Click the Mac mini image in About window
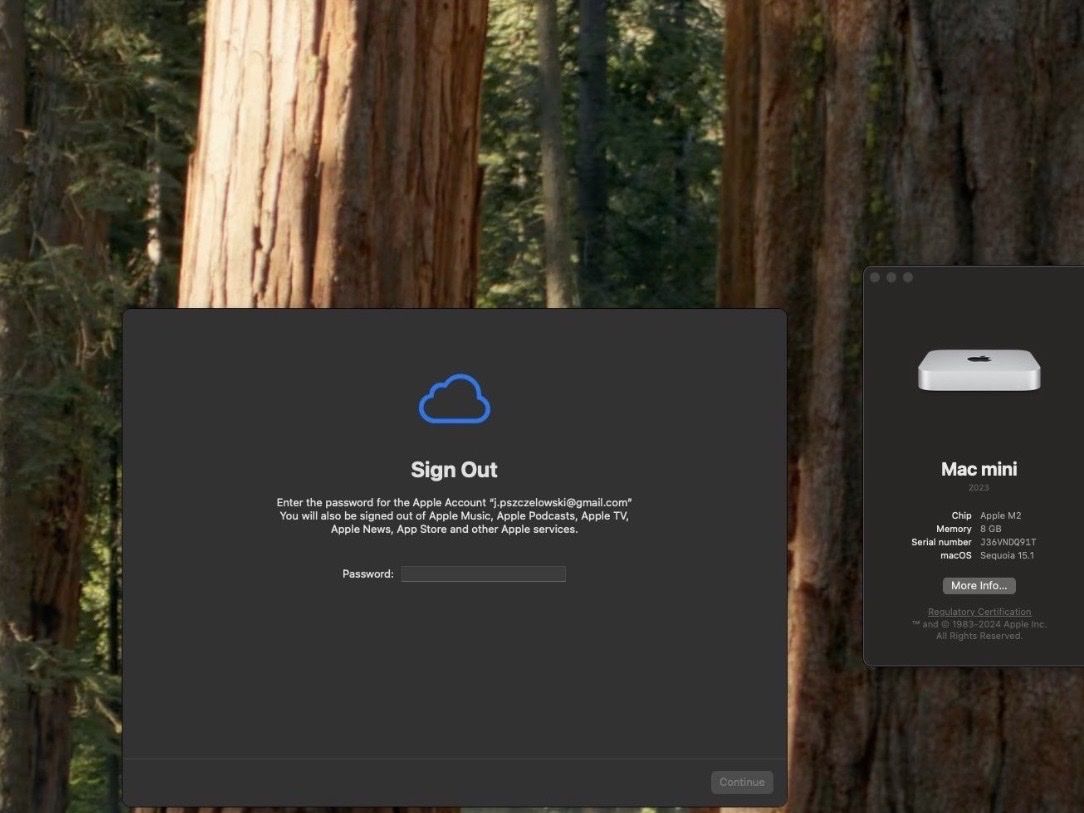Image resolution: width=1084 pixels, height=813 pixels. [x=979, y=371]
